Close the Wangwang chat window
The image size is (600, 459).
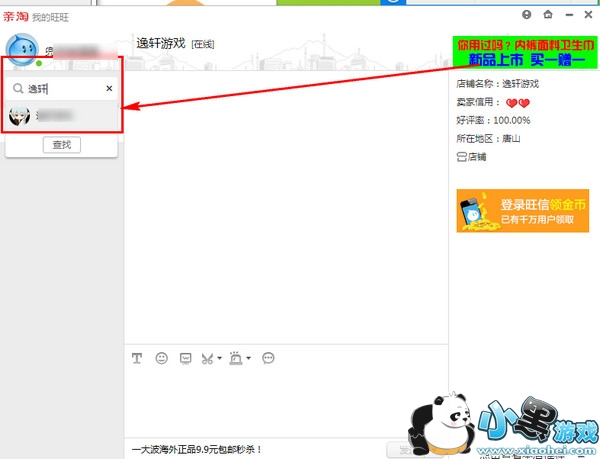coord(589,15)
